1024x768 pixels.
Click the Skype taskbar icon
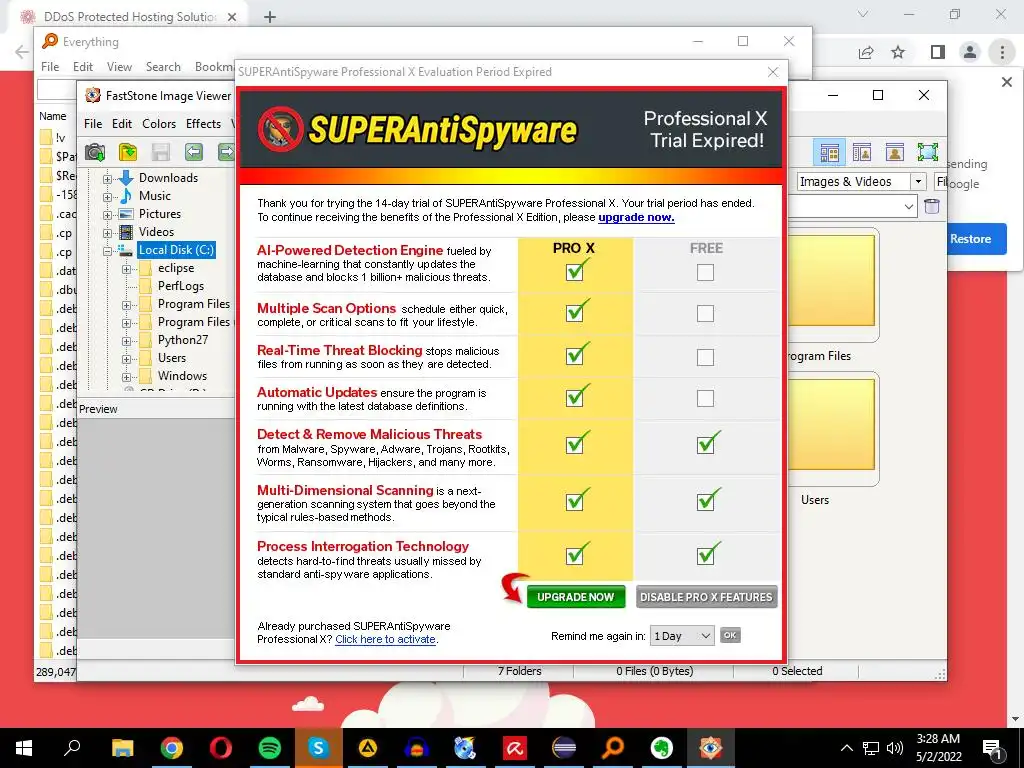pos(318,747)
